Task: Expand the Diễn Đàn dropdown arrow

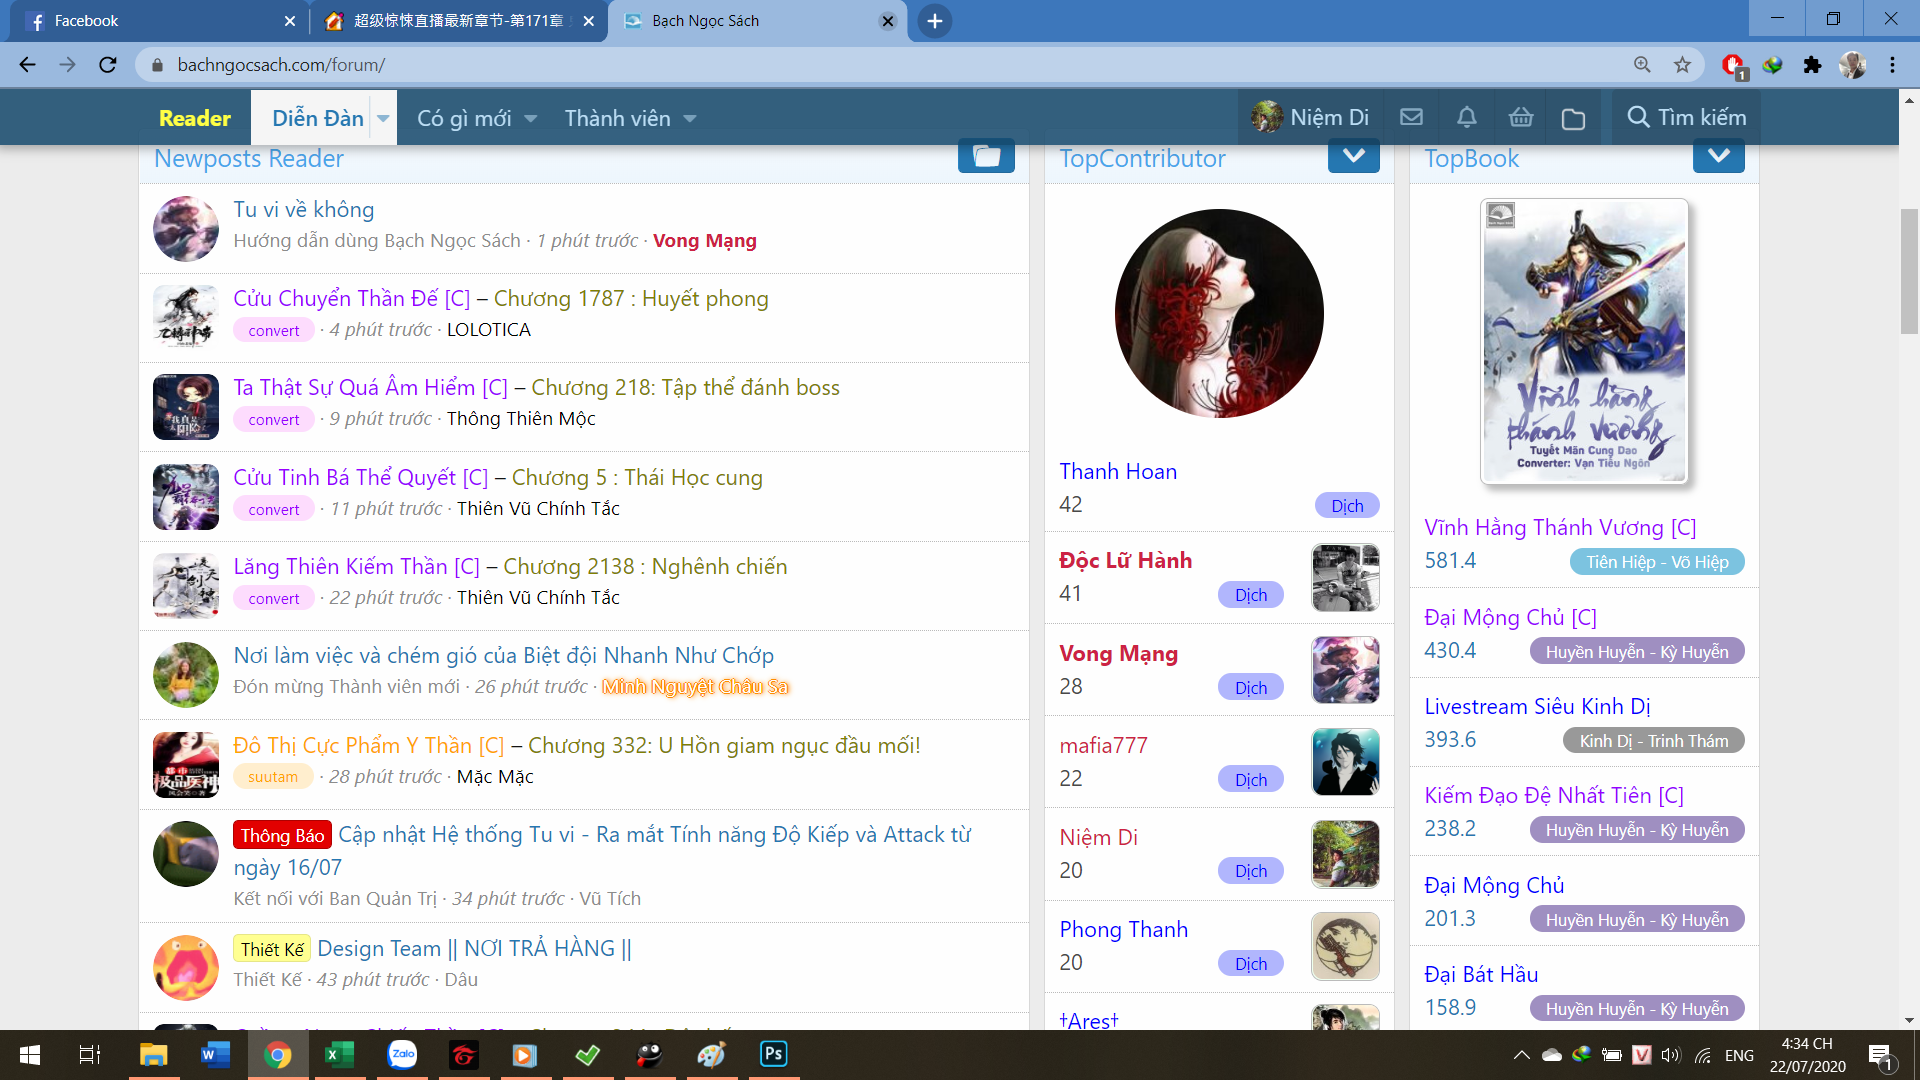Action: point(383,119)
